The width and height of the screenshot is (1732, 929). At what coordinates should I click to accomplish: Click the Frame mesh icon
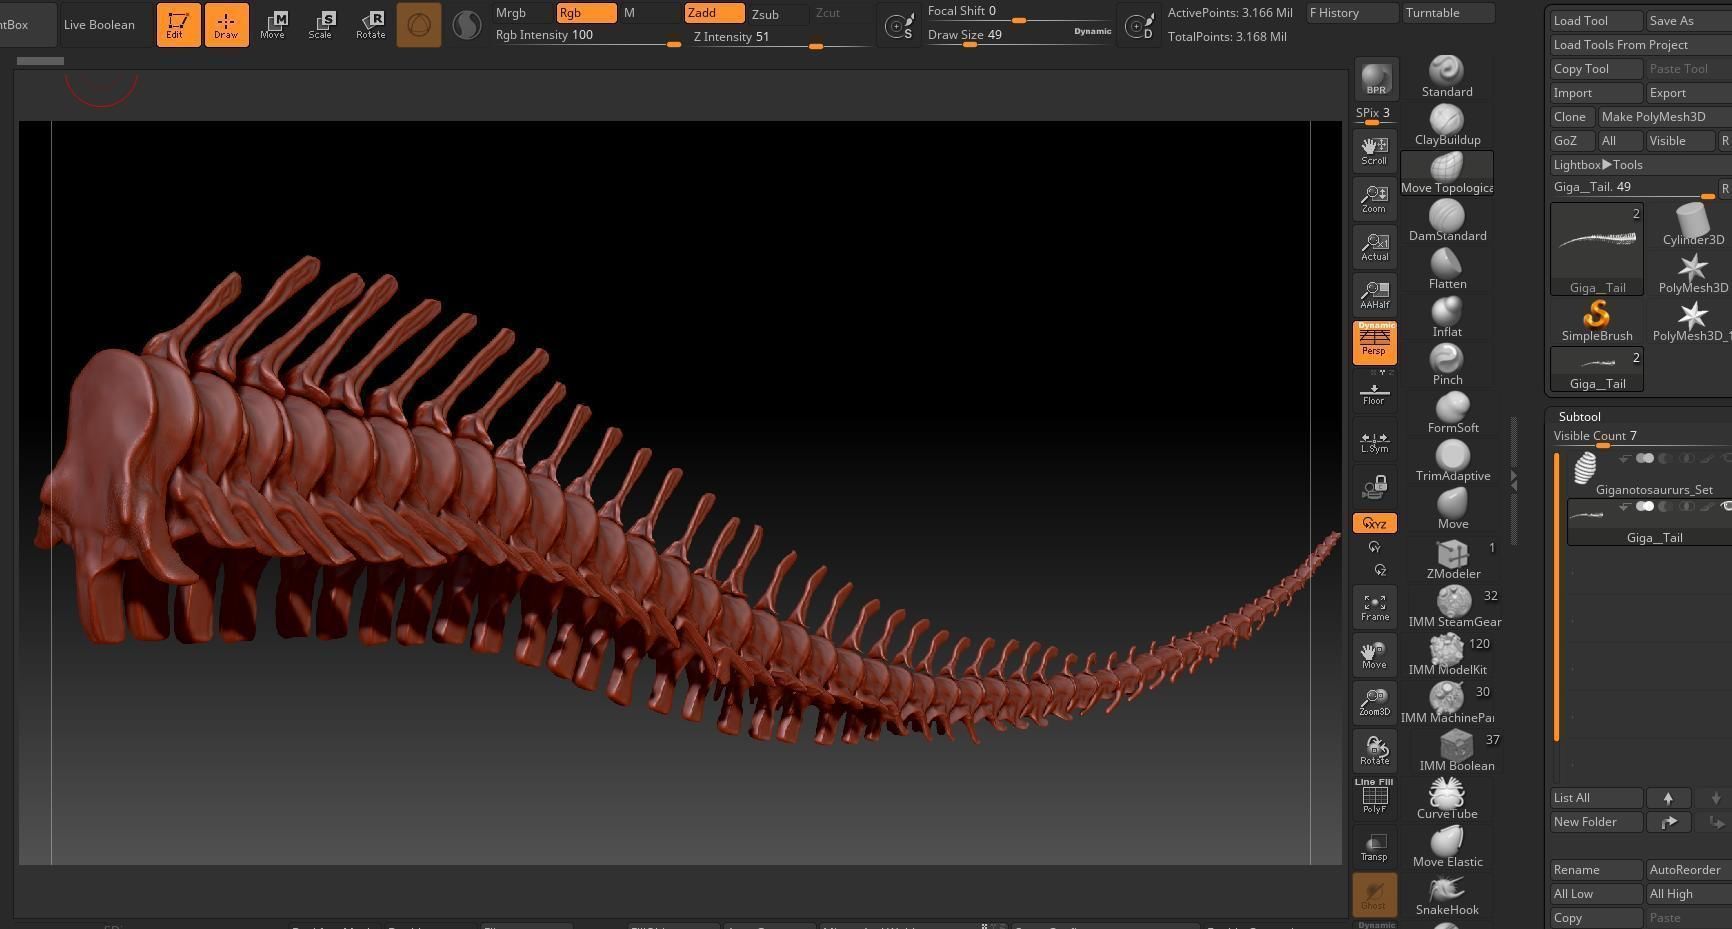1375,607
